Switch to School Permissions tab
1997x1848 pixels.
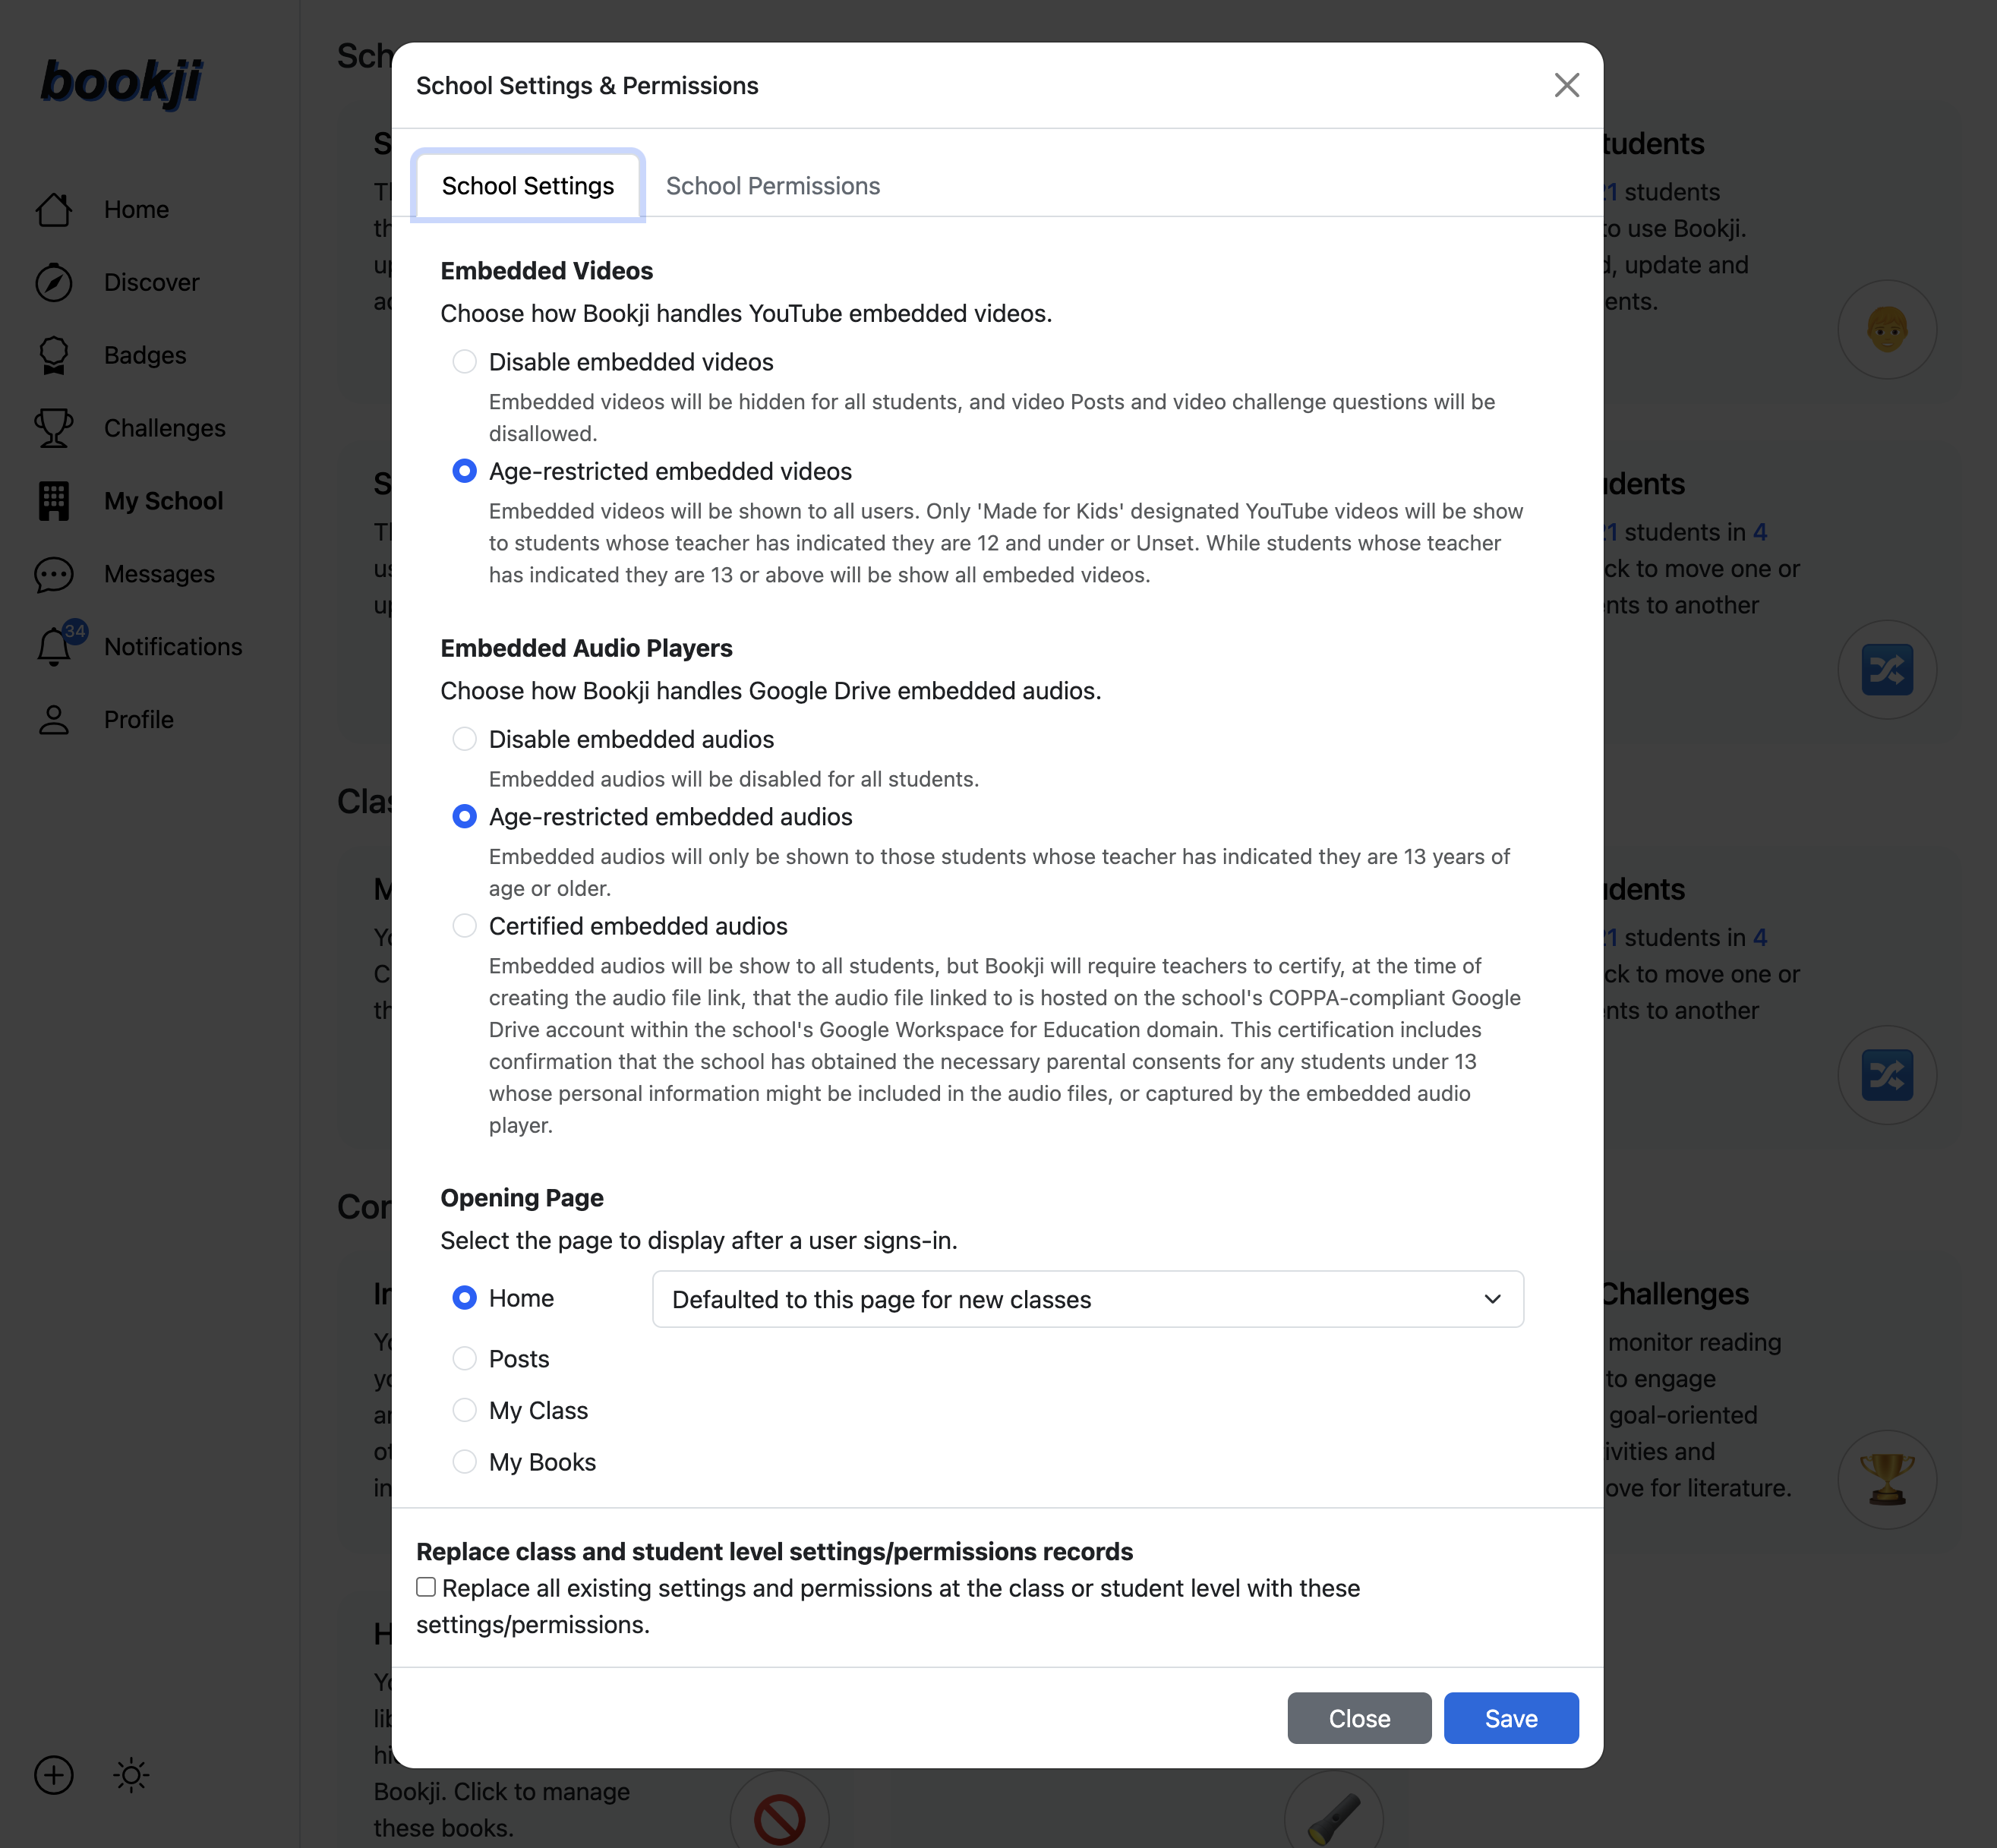tap(772, 186)
